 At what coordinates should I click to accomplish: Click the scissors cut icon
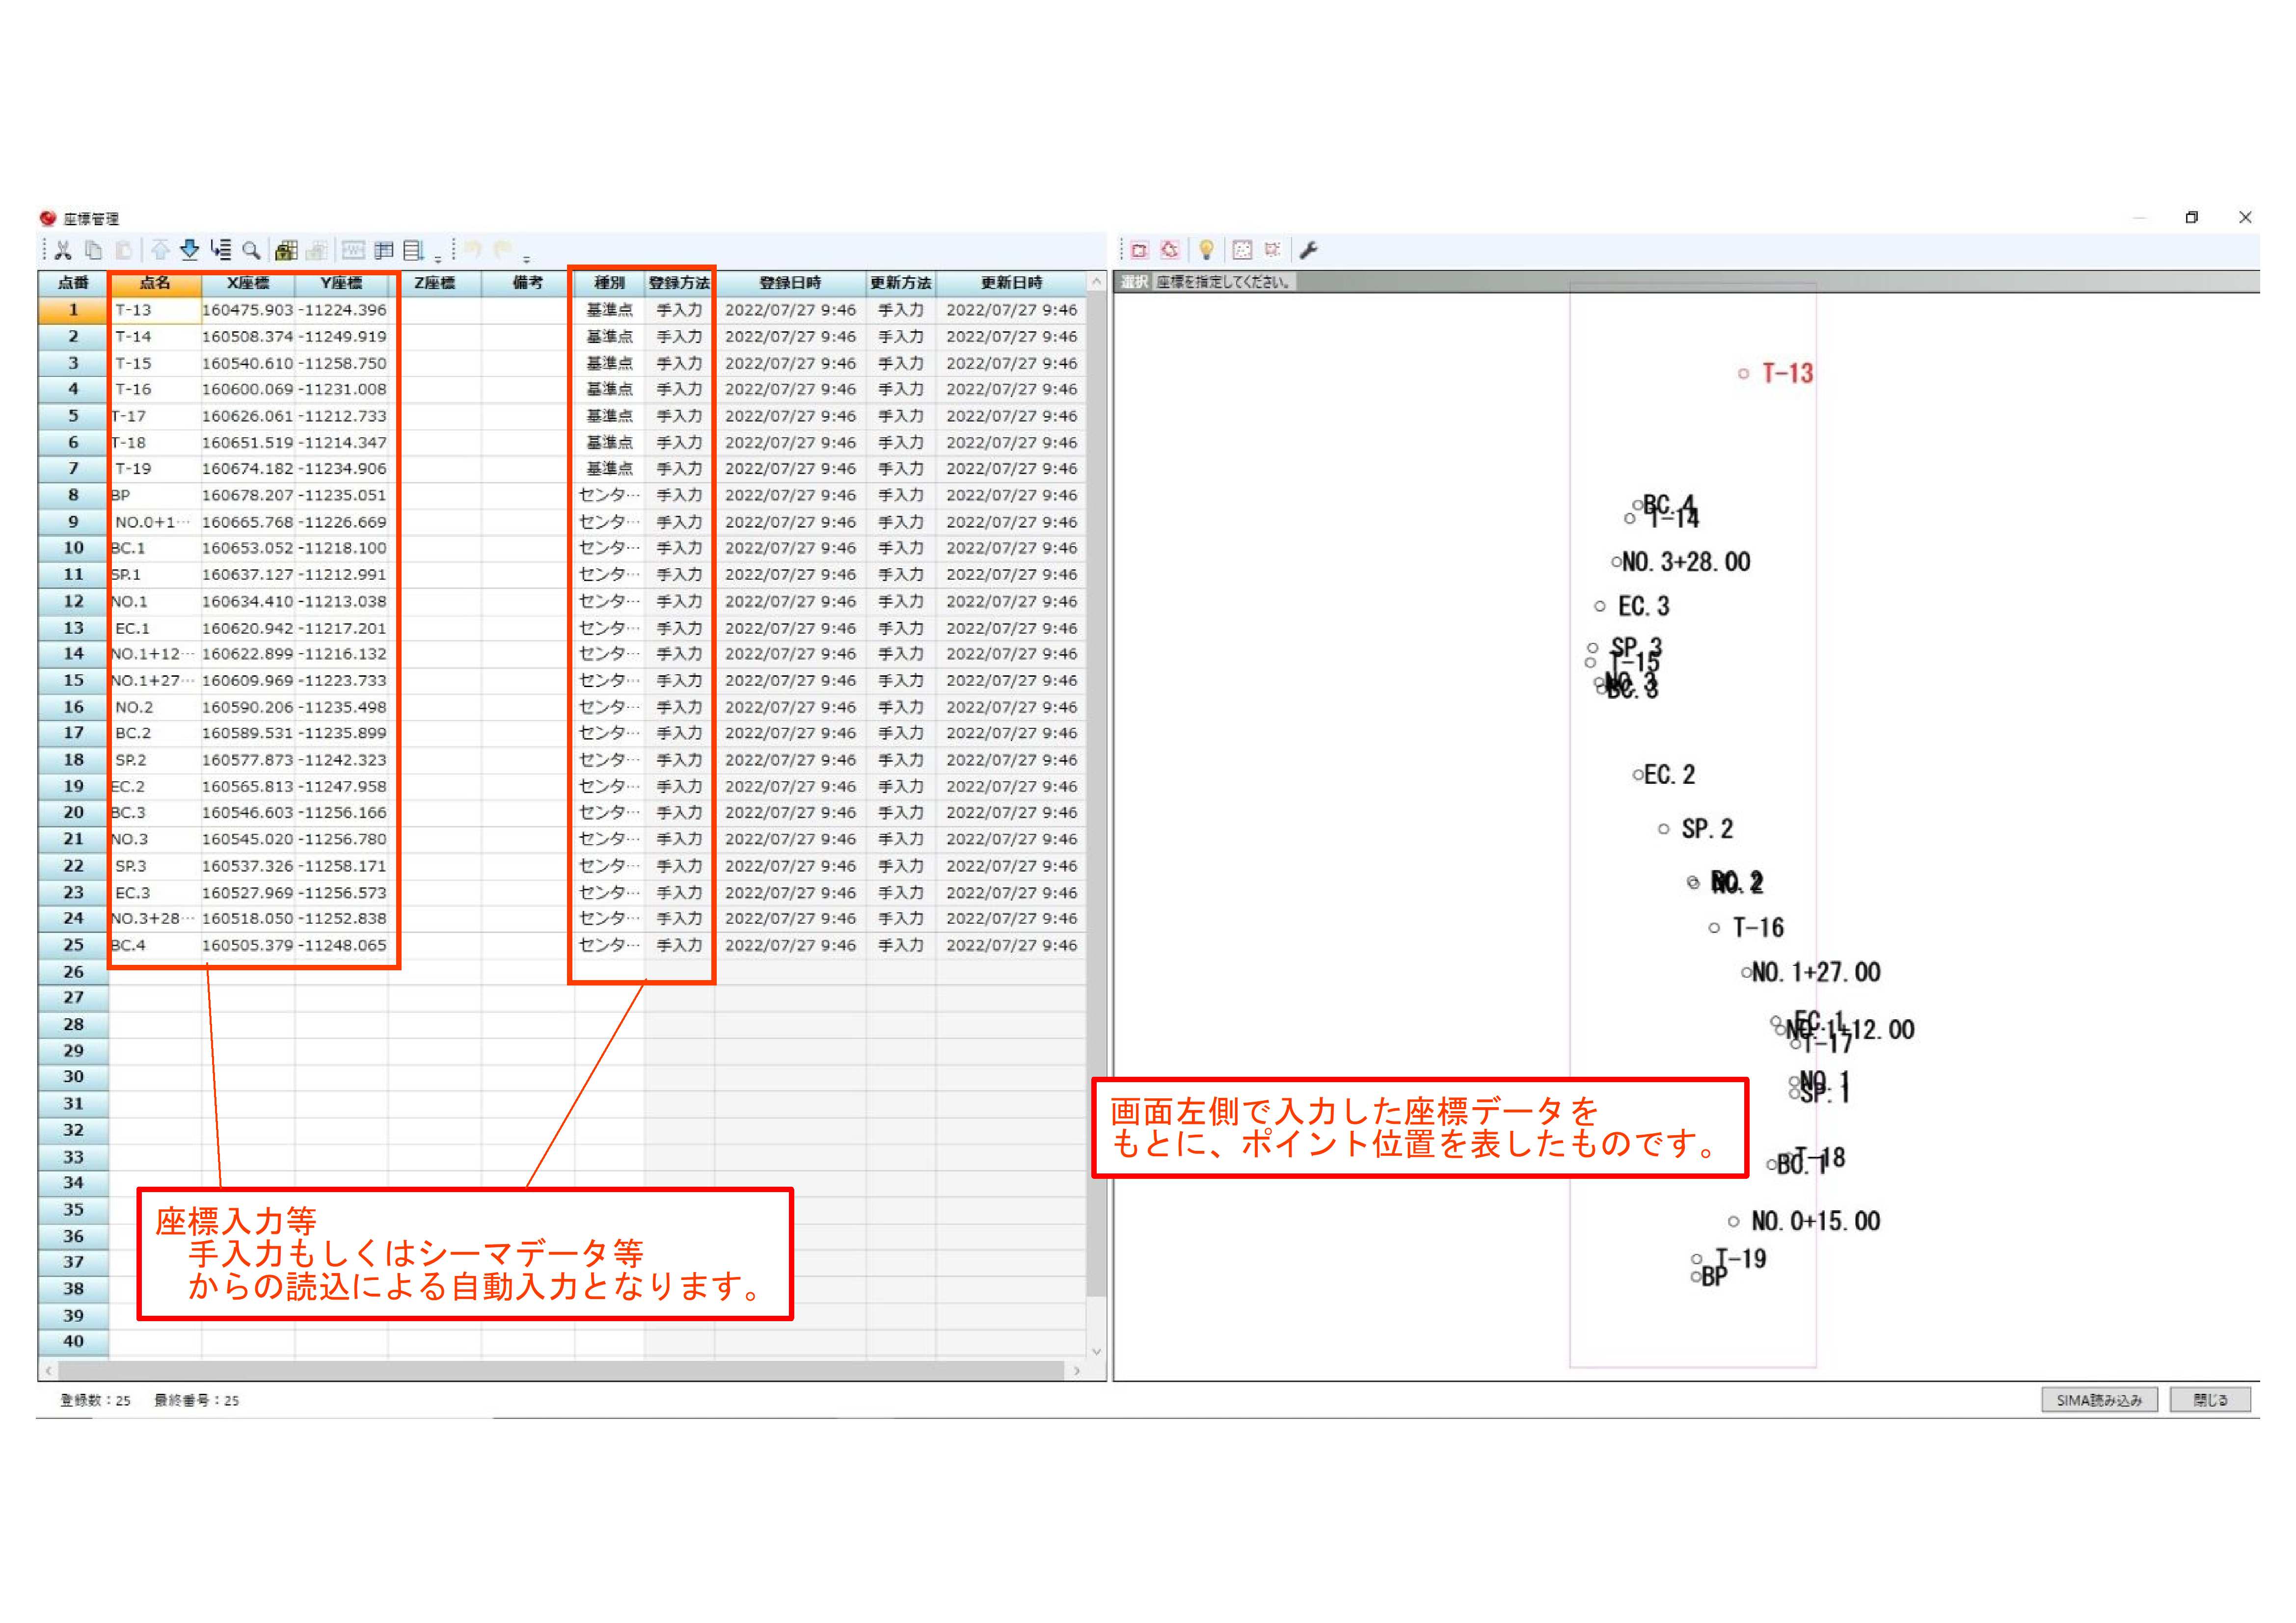click(64, 250)
